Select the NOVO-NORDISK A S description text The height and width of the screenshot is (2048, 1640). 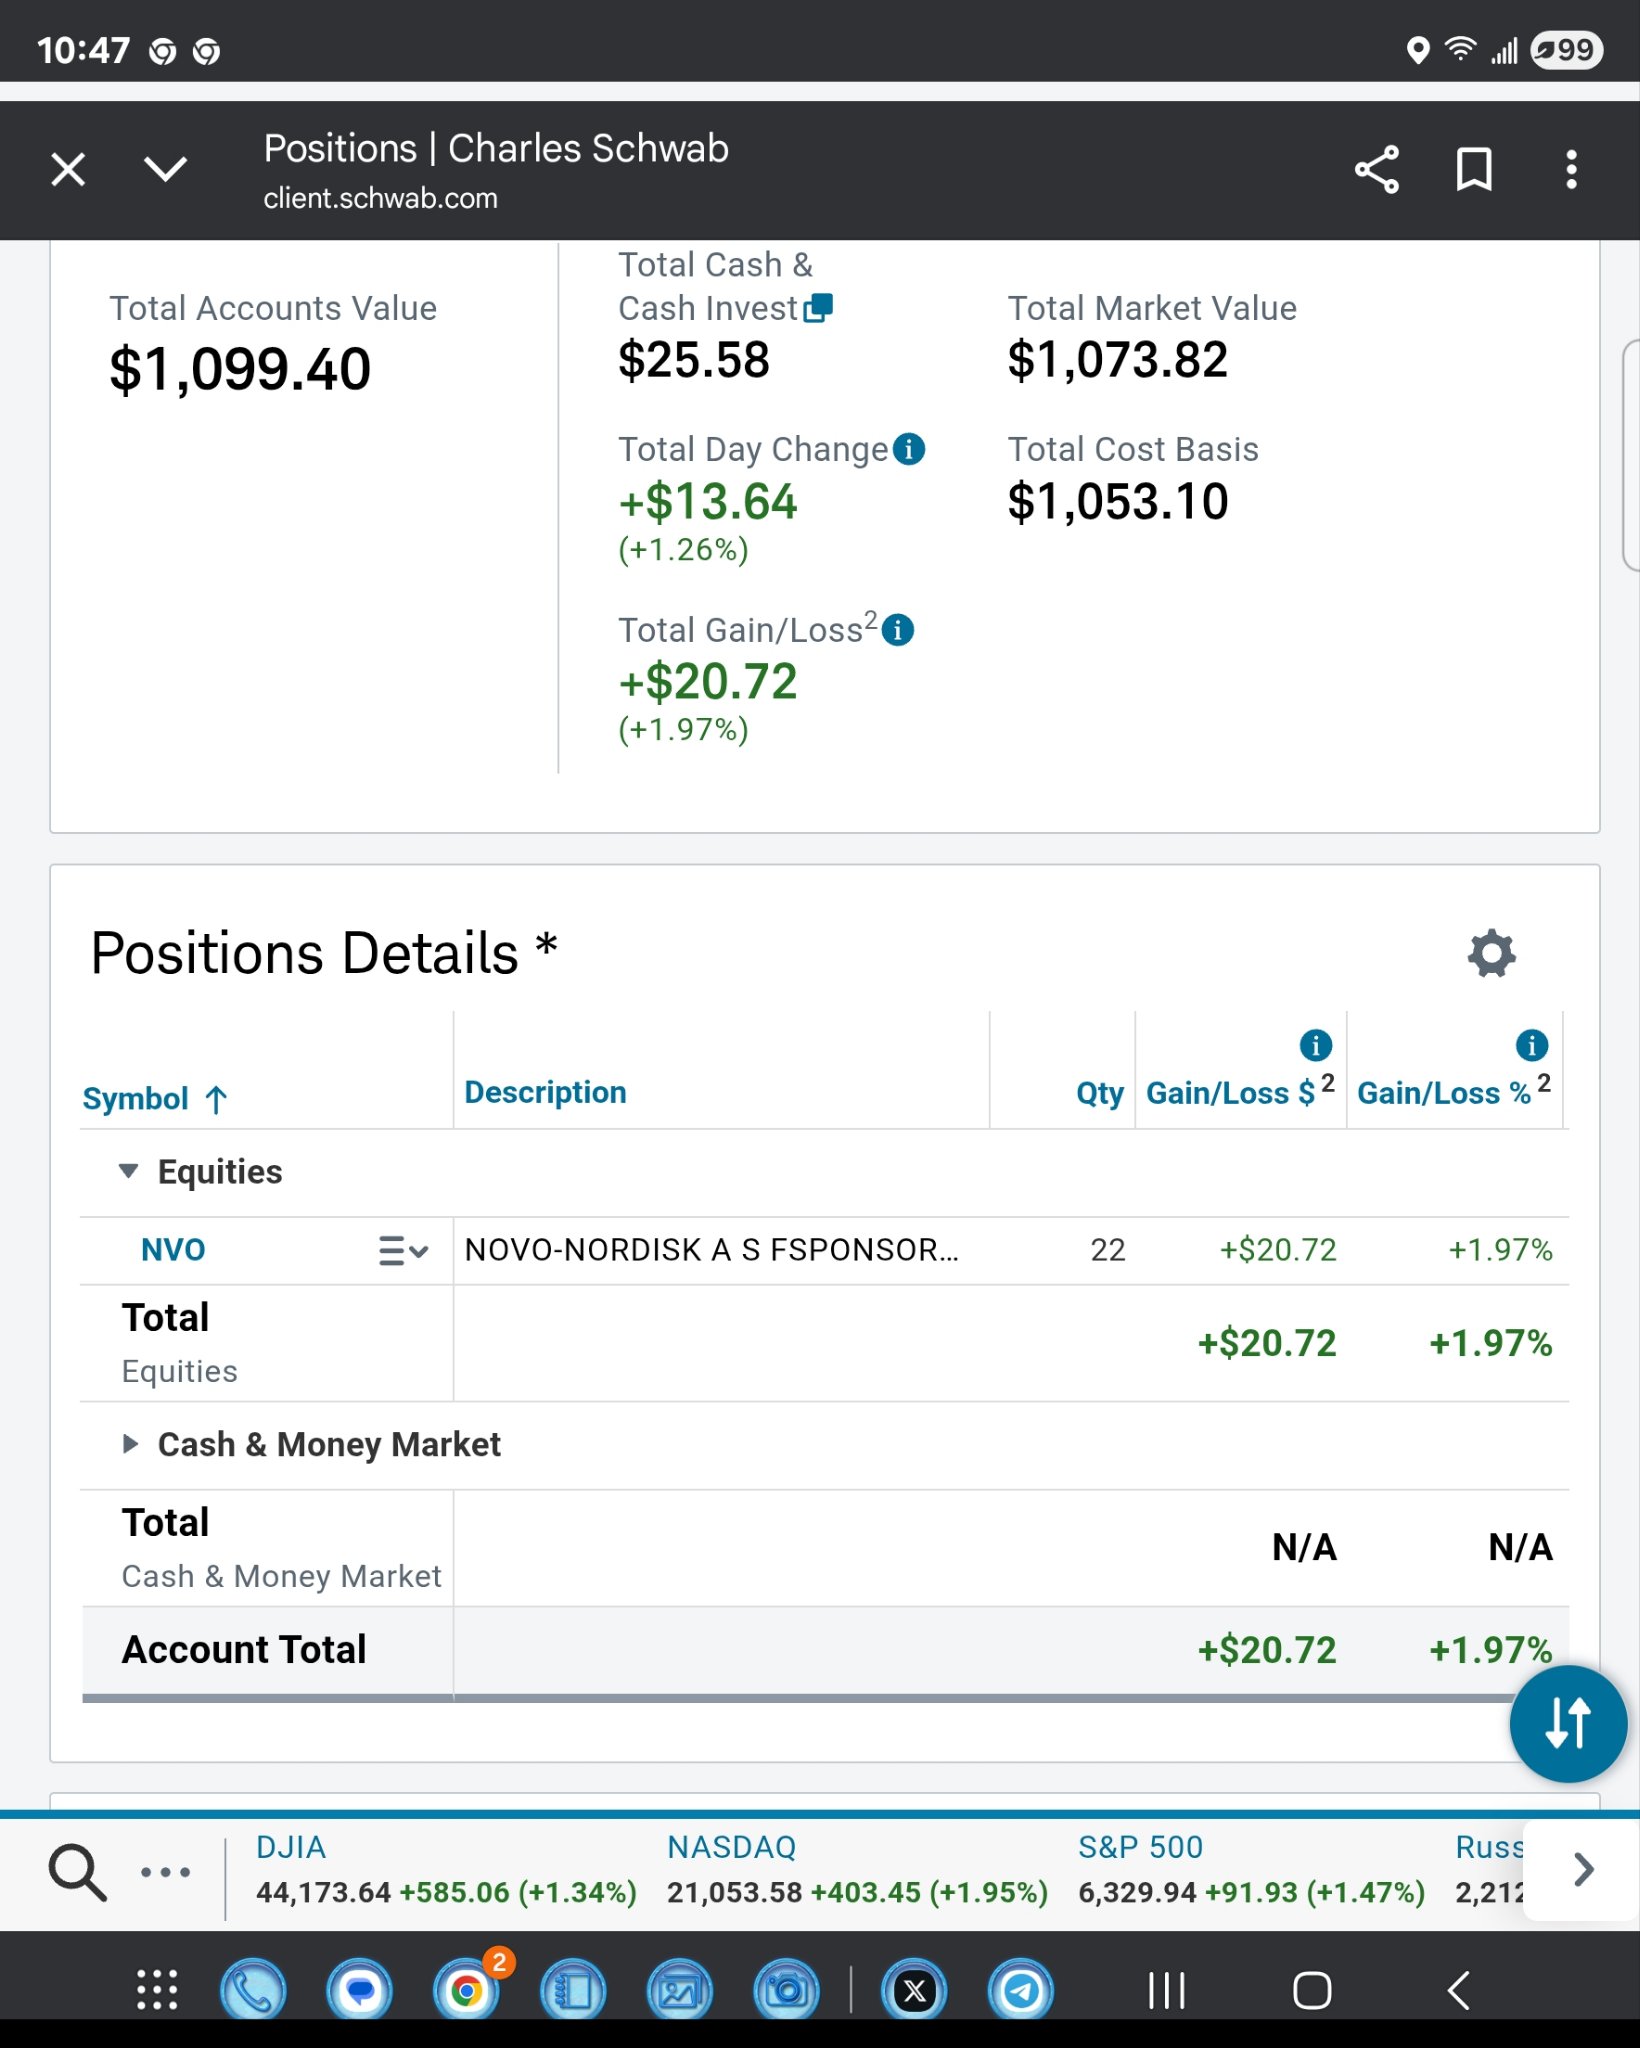coord(711,1250)
